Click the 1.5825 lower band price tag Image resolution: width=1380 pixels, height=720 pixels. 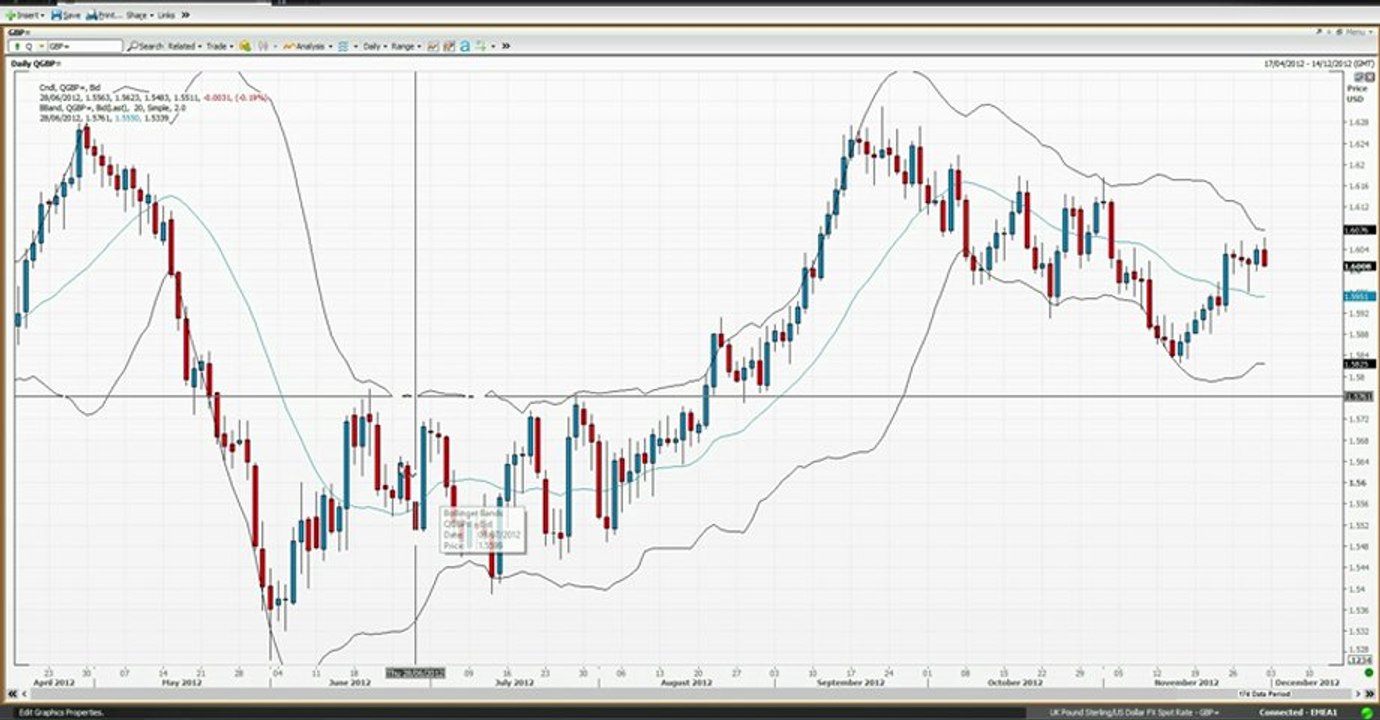tap(1361, 364)
